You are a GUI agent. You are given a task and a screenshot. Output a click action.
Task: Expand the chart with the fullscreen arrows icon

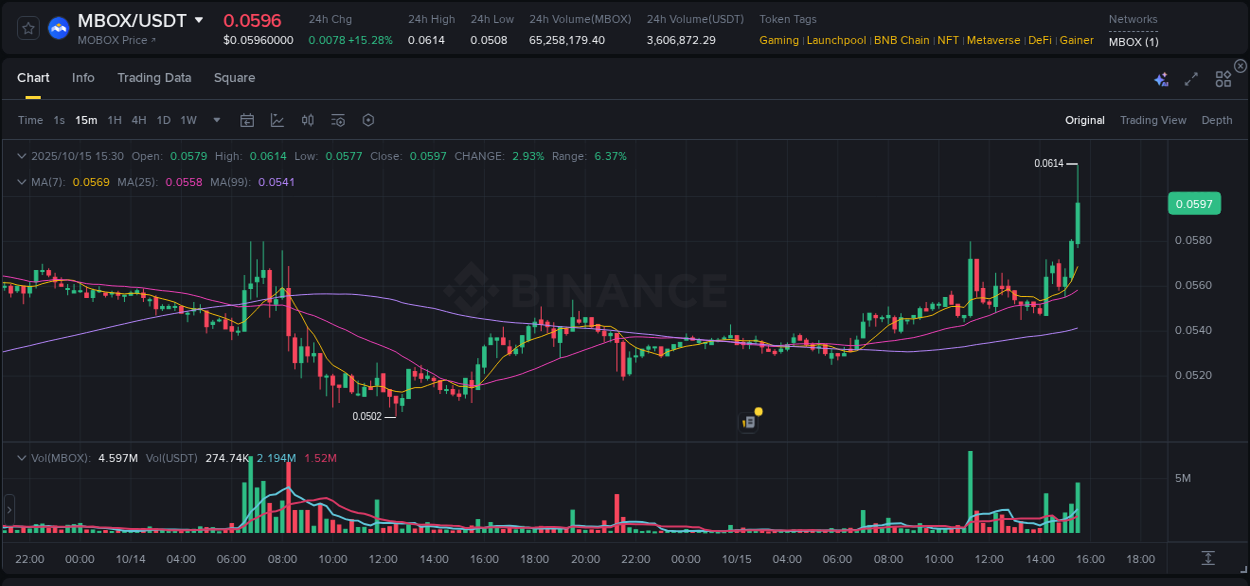1190,78
